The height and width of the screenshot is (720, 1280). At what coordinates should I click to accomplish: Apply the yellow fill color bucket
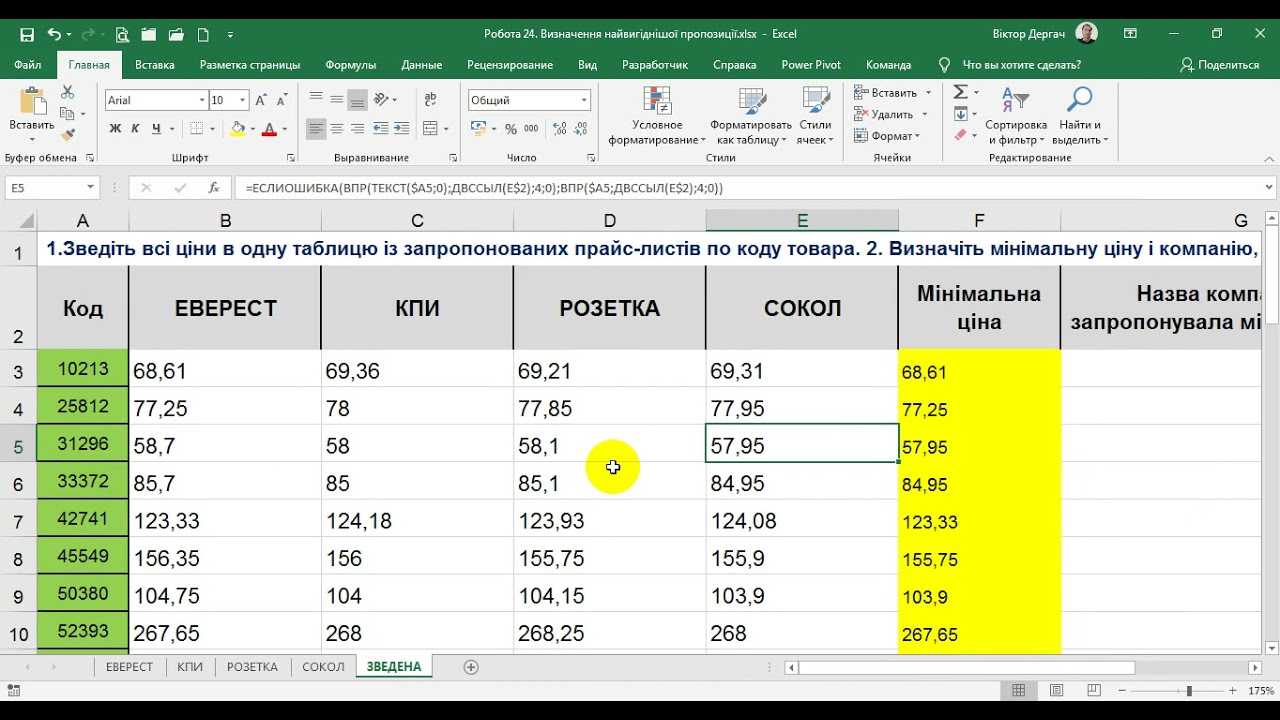pyautogui.click(x=237, y=129)
